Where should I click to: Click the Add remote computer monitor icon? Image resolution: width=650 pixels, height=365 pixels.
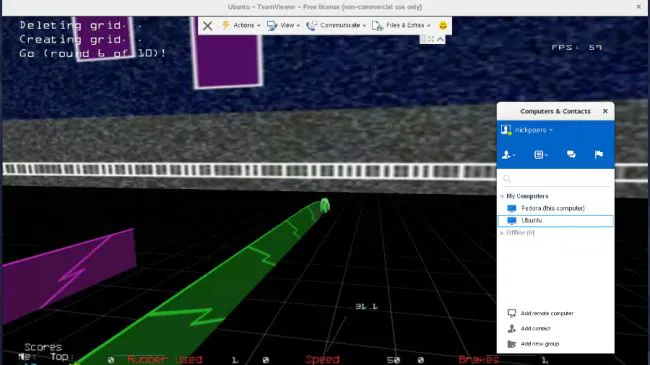[x=512, y=313]
